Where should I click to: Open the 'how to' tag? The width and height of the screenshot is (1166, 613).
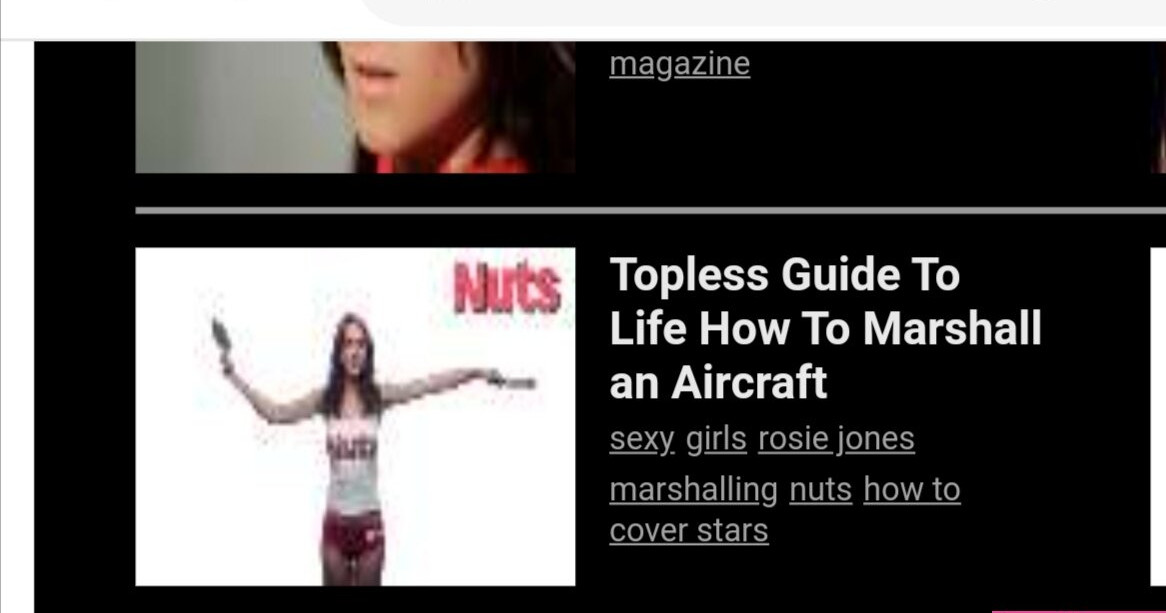(912, 490)
